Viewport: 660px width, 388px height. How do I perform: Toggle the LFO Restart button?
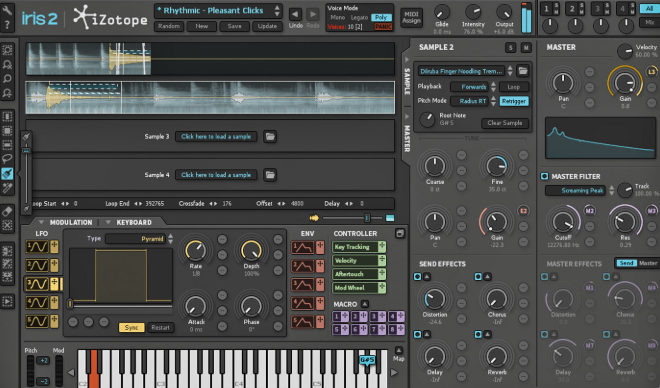160,327
